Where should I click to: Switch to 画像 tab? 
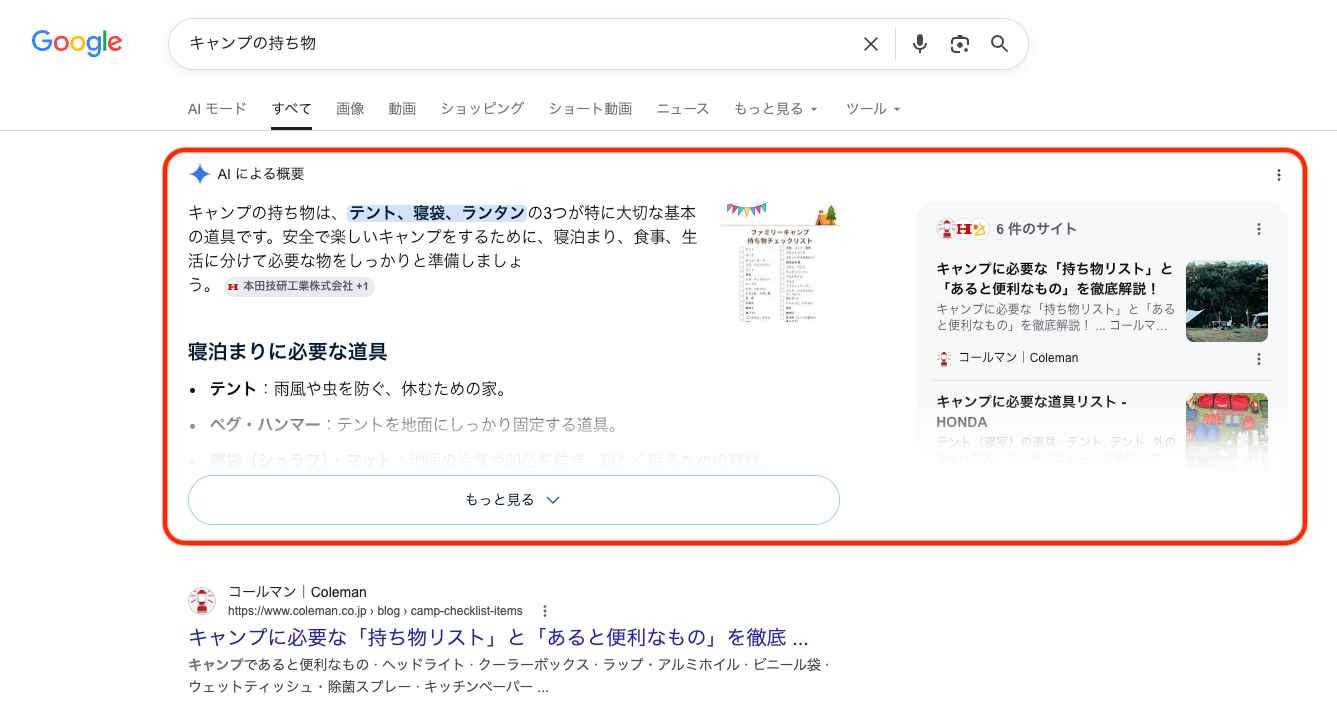click(350, 109)
